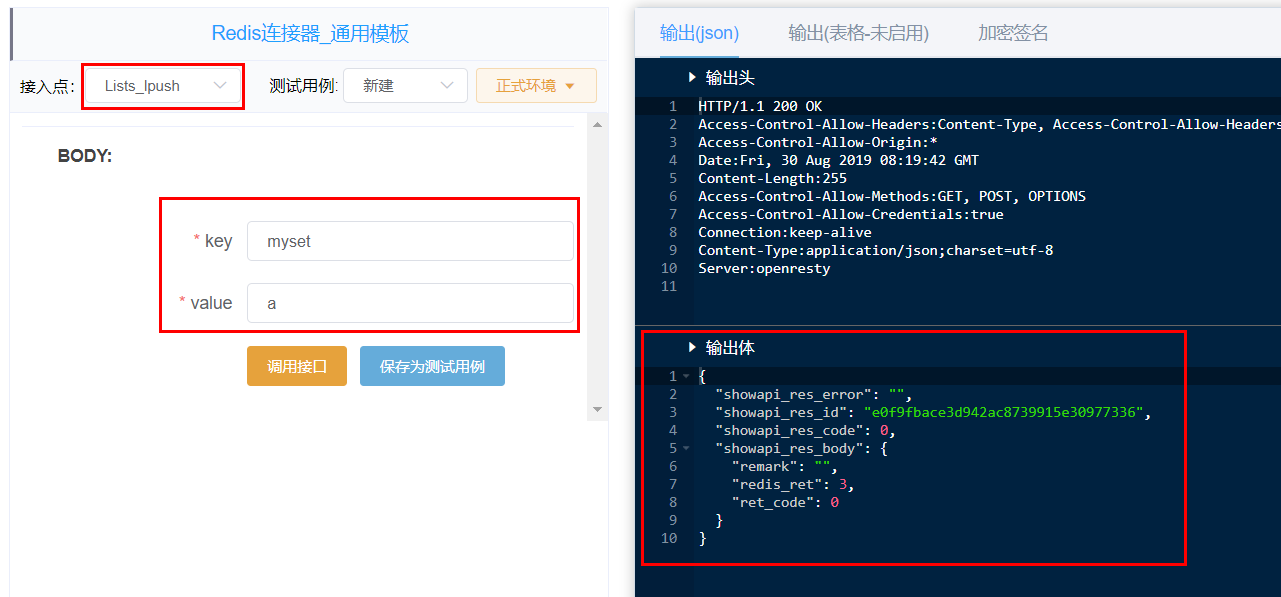Click the Redis连接器_通用模板 title
The height and width of the screenshot is (597, 1281).
coord(310,34)
